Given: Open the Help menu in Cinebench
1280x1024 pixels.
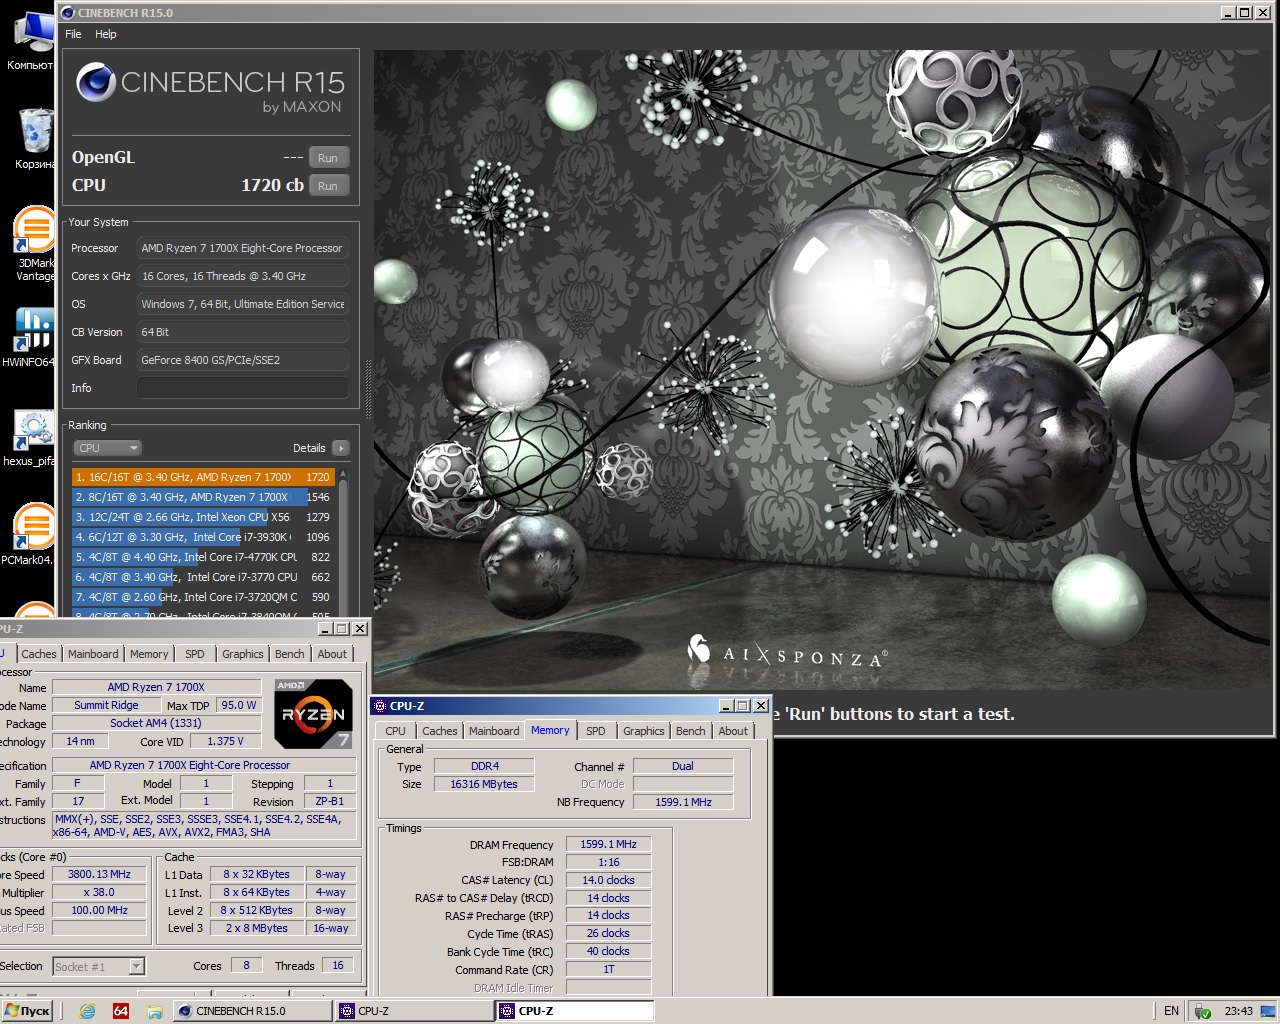Looking at the screenshot, I should tap(106, 34).
